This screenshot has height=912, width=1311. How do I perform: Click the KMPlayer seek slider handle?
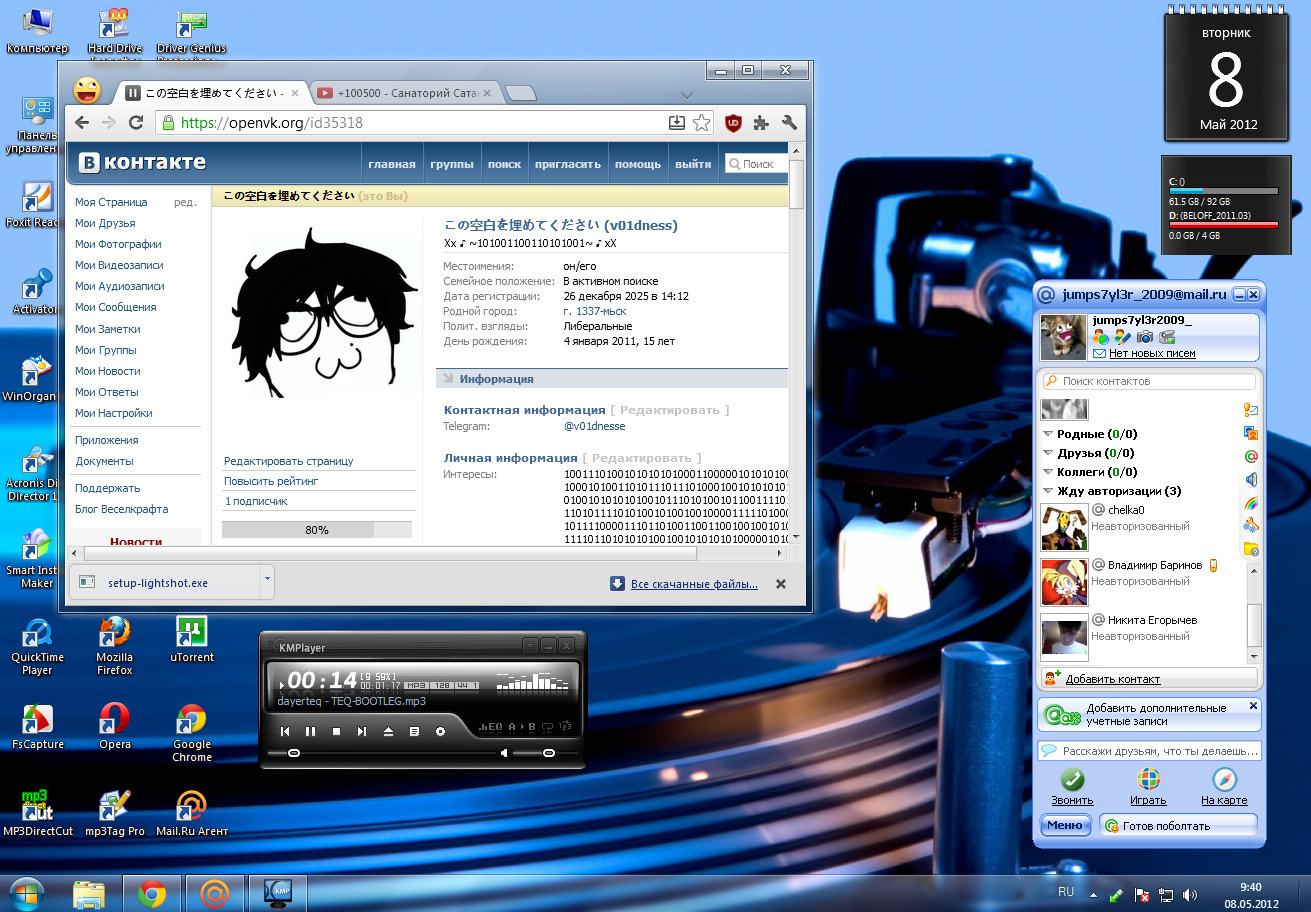(294, 752)
